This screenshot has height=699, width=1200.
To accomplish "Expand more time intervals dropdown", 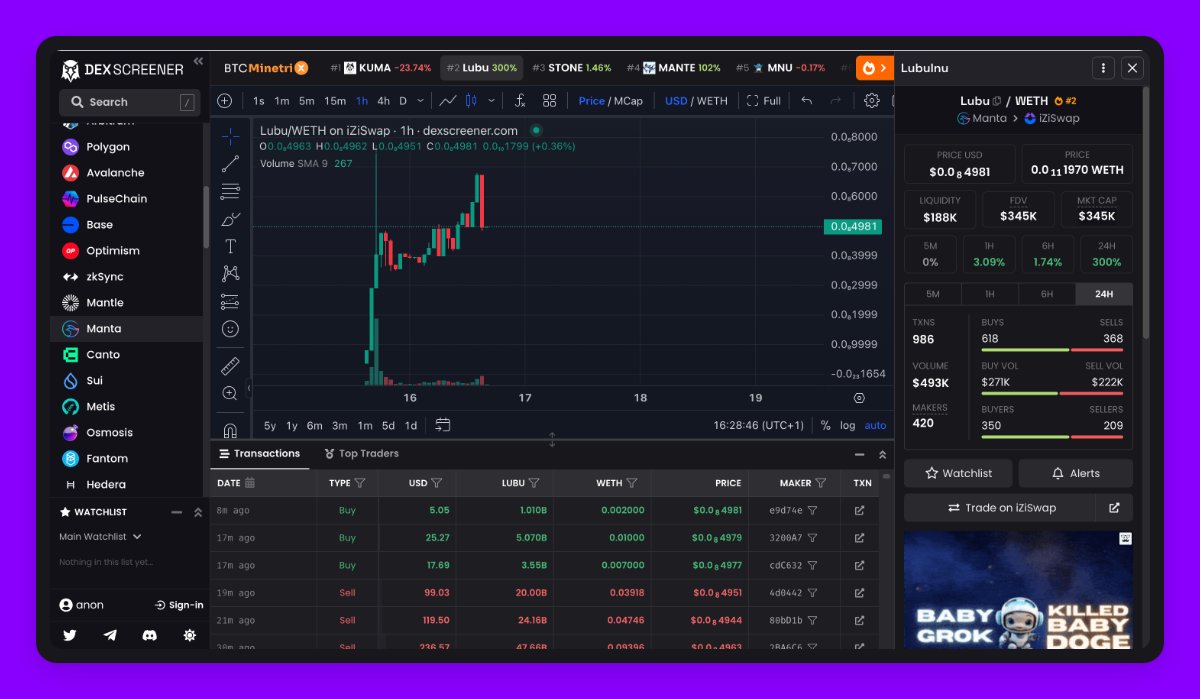I will (x=420, y=101).
